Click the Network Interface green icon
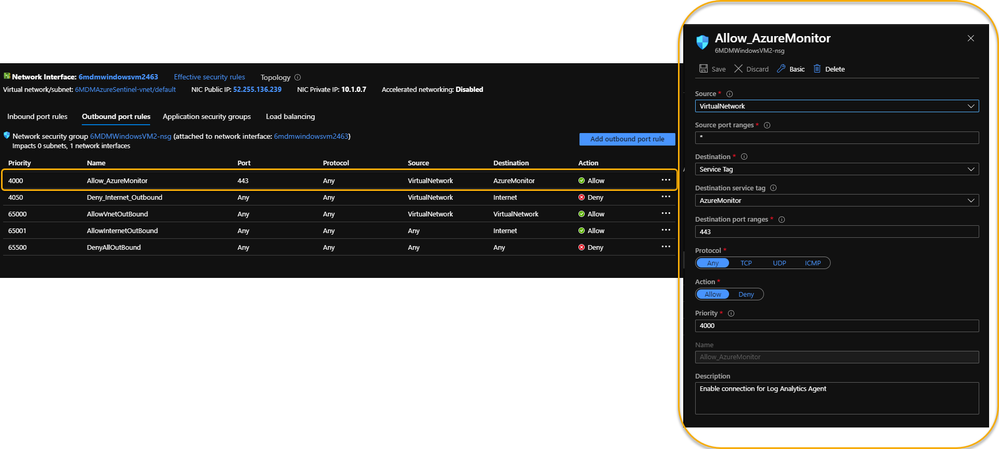This screenshot has height=449, width=999. [x=7, y=76]
